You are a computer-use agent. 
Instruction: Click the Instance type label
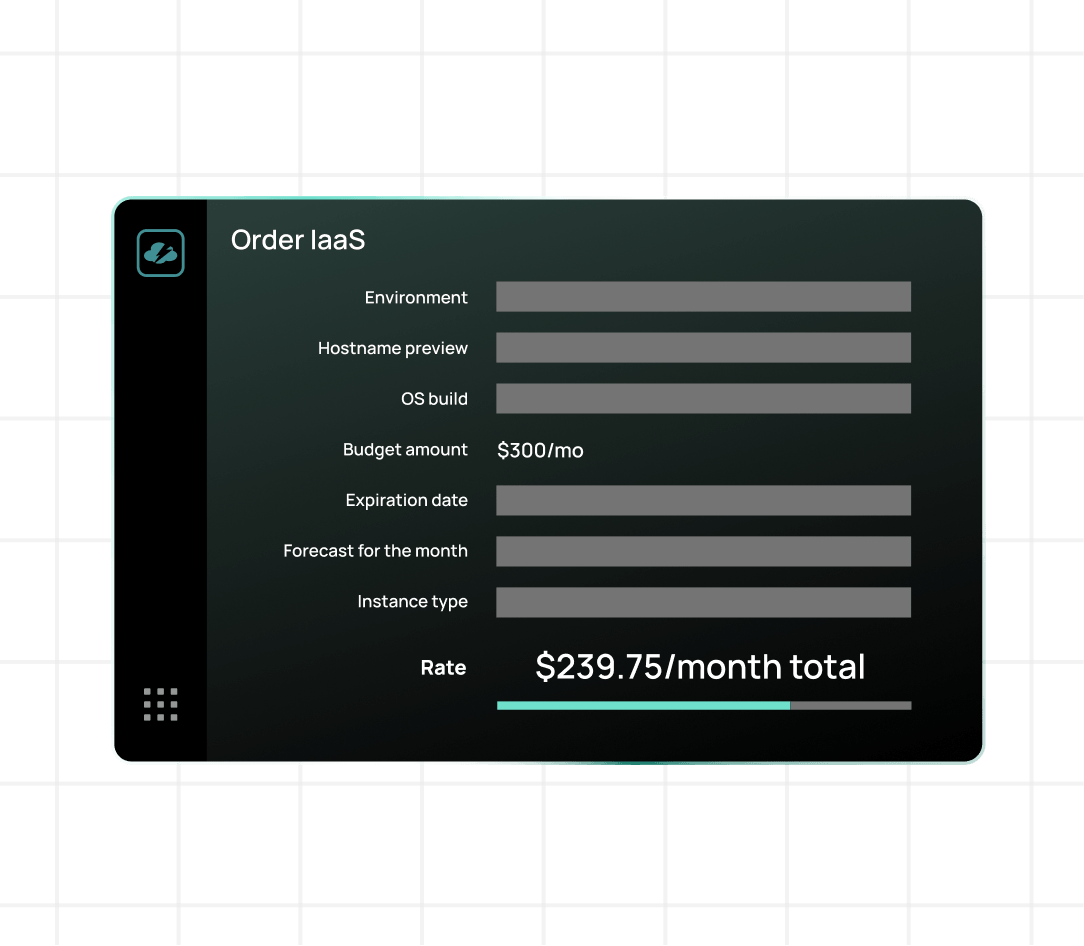413,602
